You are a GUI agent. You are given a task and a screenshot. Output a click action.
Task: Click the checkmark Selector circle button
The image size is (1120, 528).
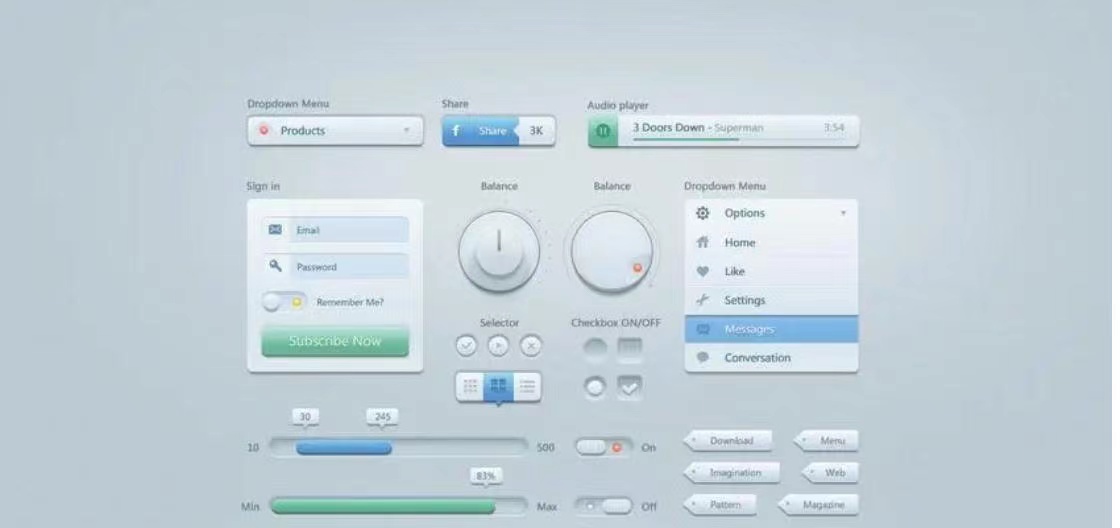click(x=466, y=345)
